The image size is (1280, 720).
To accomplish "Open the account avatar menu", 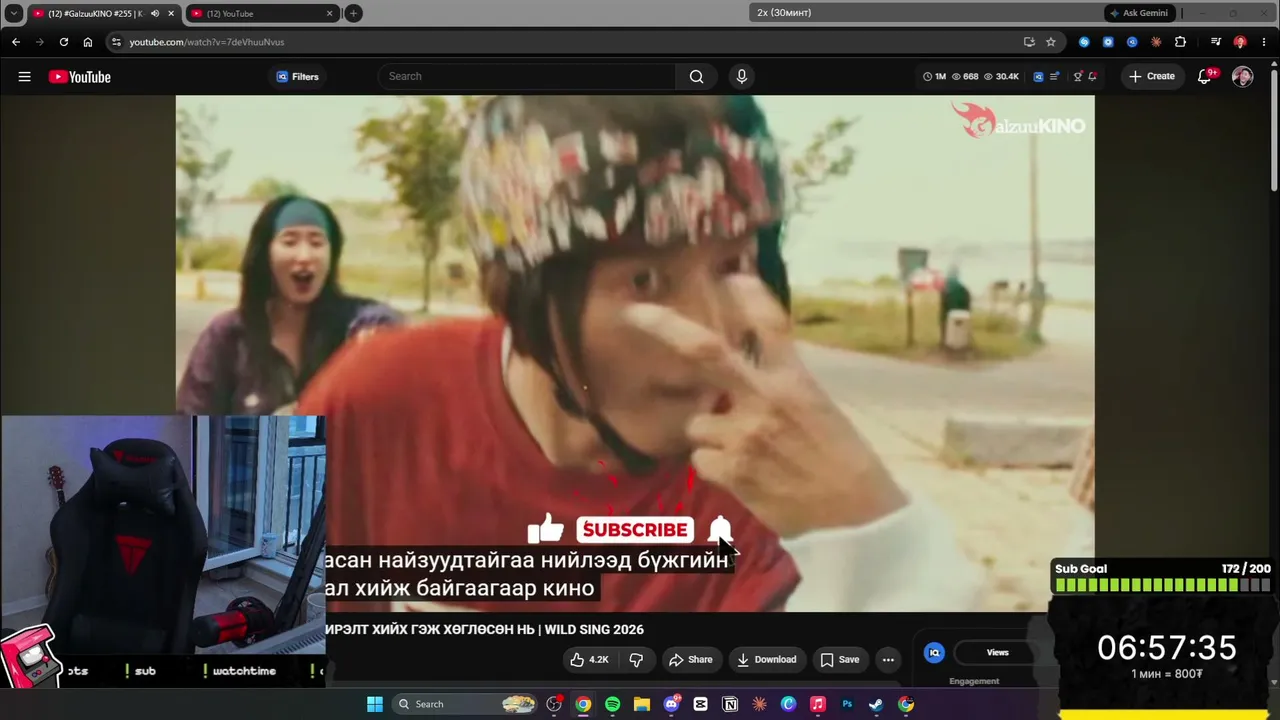I will click(x=1242, y=77).
